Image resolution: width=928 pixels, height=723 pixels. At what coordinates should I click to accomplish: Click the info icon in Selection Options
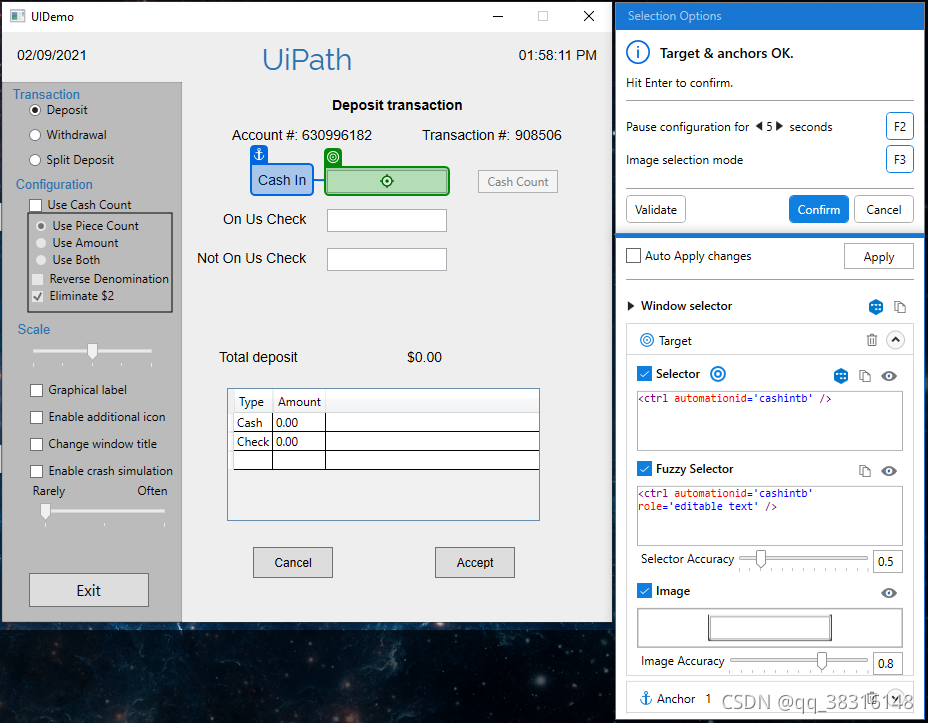(x=637, y=53)
